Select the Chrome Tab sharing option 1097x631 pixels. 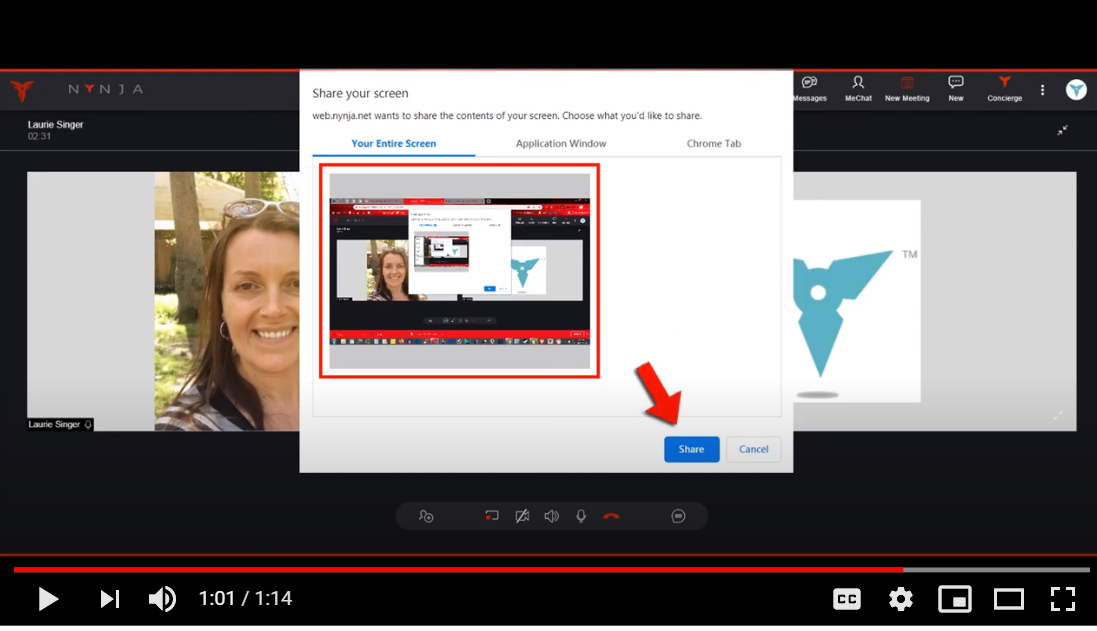[713, 143]
